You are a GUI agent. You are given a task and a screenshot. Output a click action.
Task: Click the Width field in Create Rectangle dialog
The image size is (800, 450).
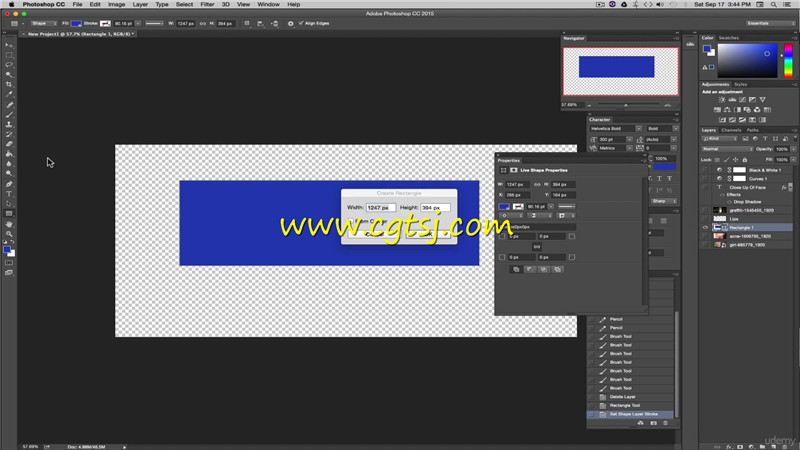(x=380, y=208)
